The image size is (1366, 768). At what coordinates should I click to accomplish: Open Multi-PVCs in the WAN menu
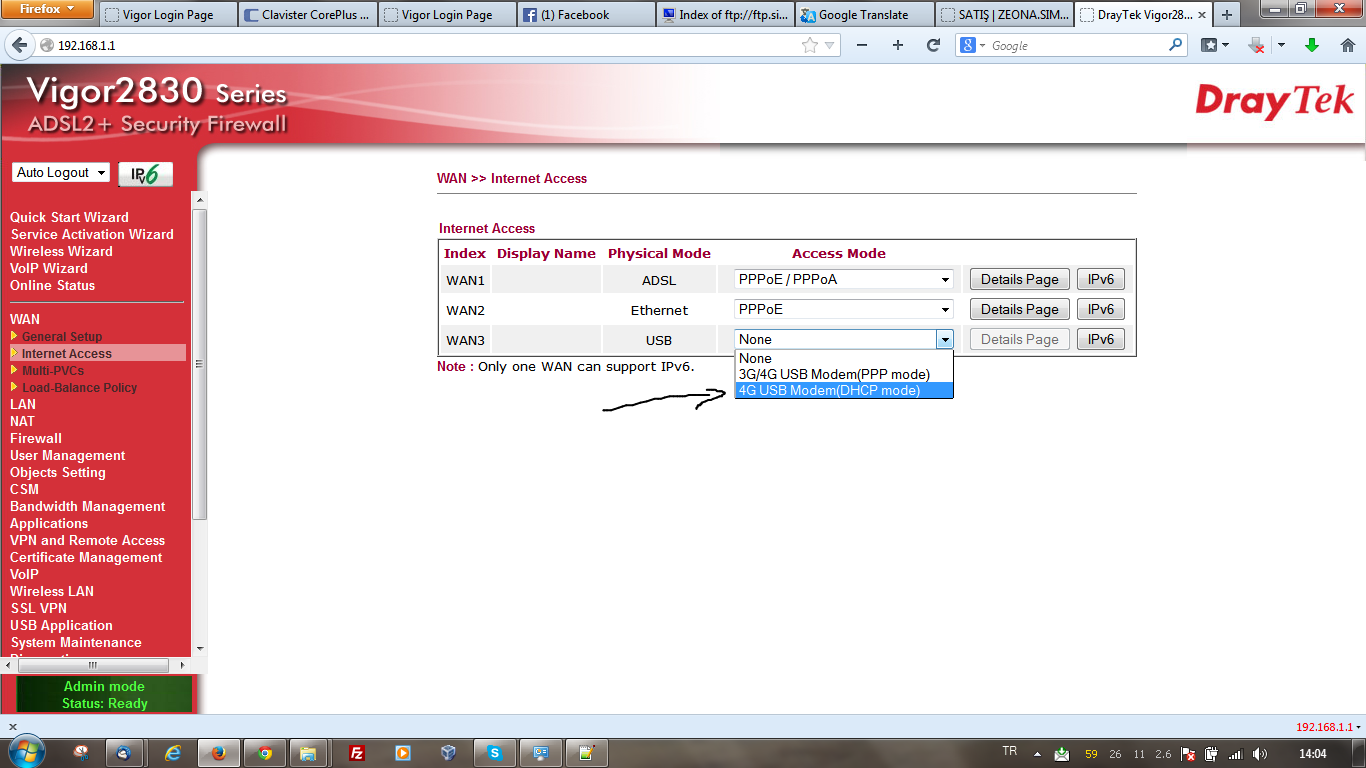click(53, 371)
